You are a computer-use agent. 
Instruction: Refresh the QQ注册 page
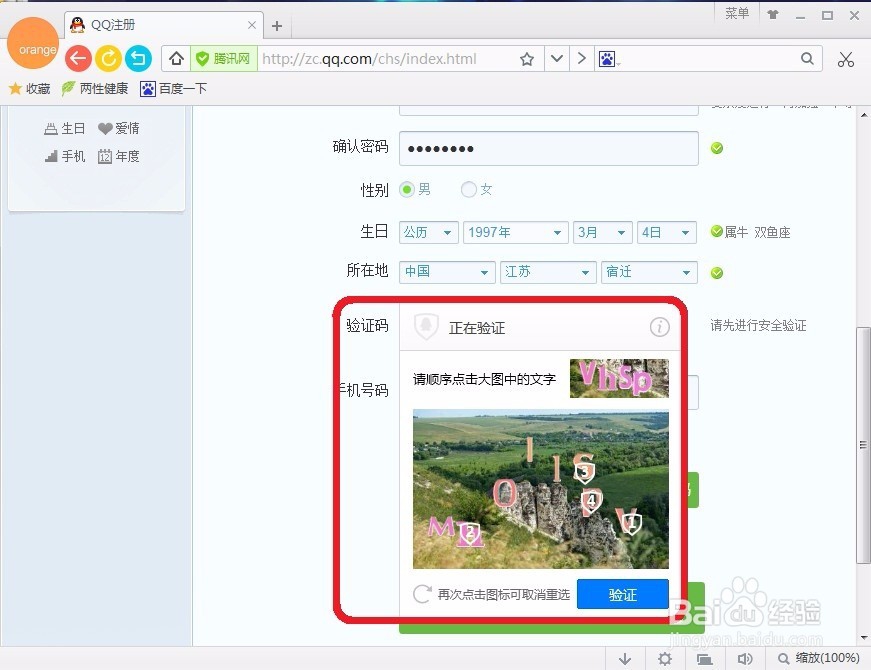pos(108,59)
